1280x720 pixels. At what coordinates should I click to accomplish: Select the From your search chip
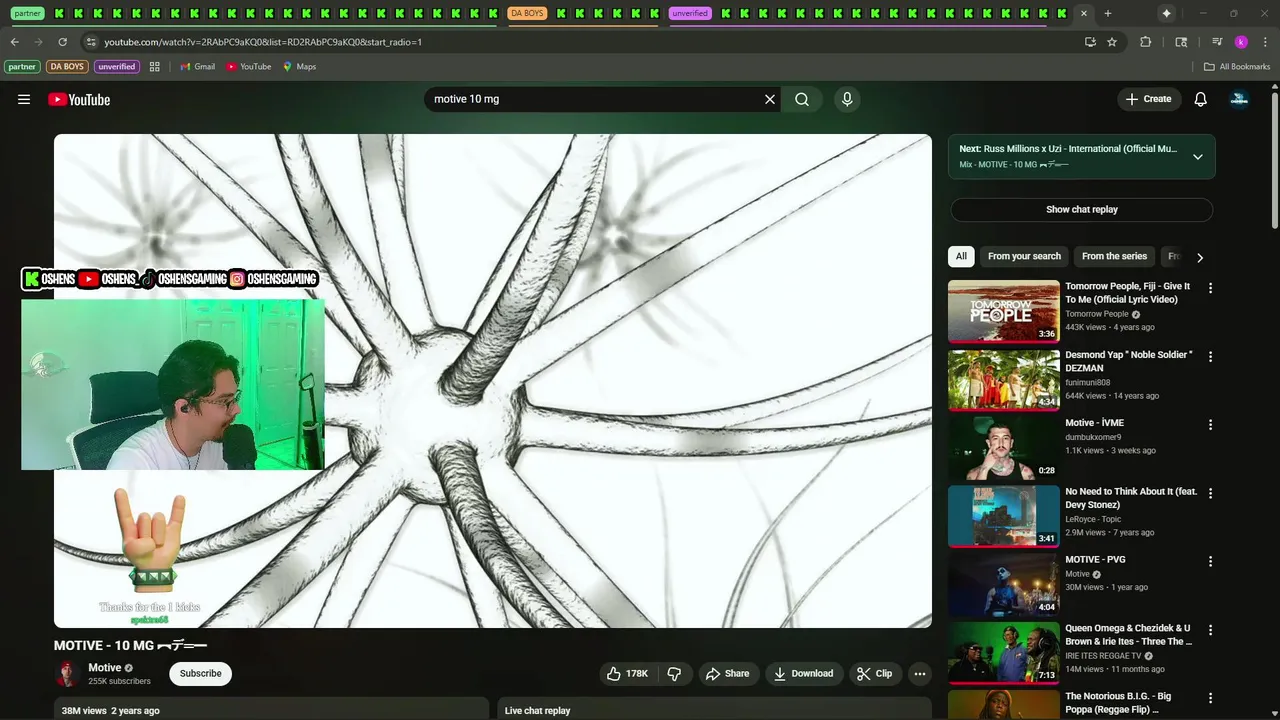click(x=1024, y=257)
